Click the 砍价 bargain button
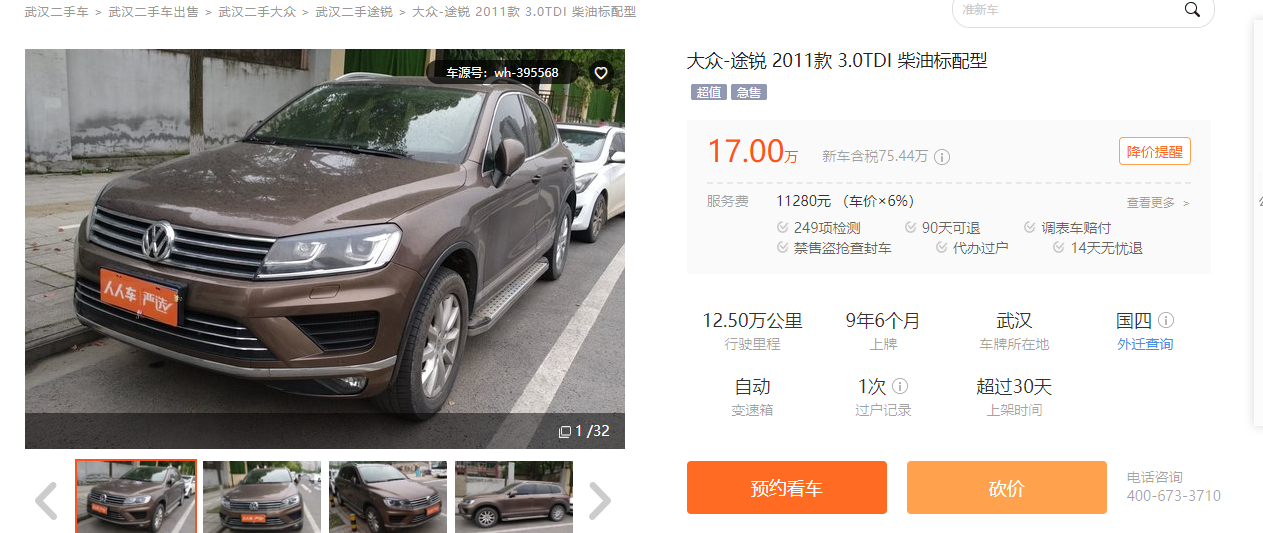 (1007, 488)
